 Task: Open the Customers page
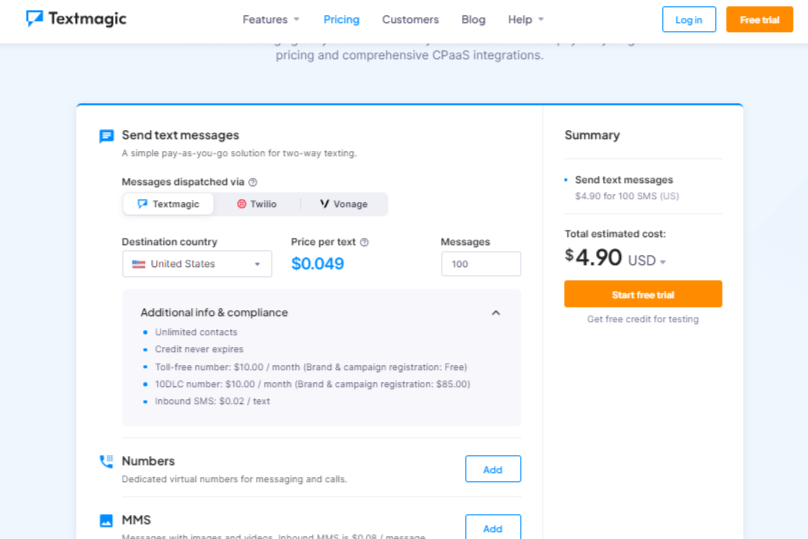410,20
